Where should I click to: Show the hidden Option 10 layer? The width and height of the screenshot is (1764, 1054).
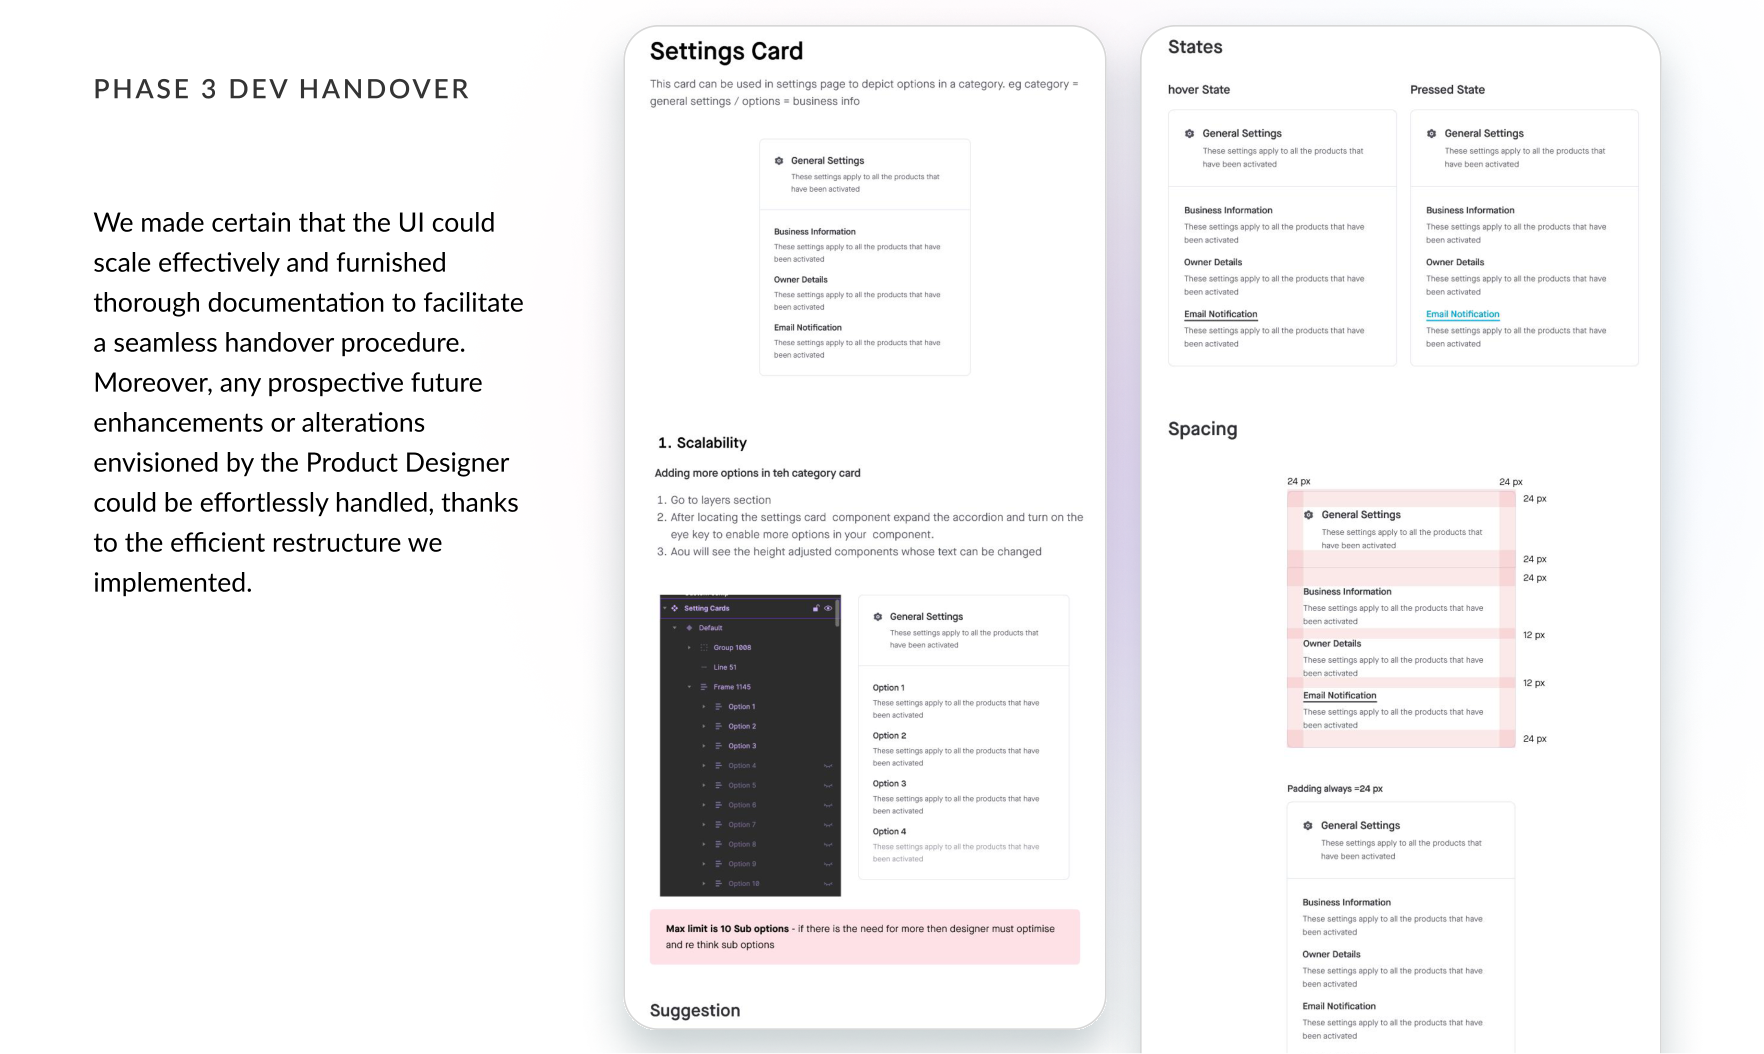[x=828, y=883]
